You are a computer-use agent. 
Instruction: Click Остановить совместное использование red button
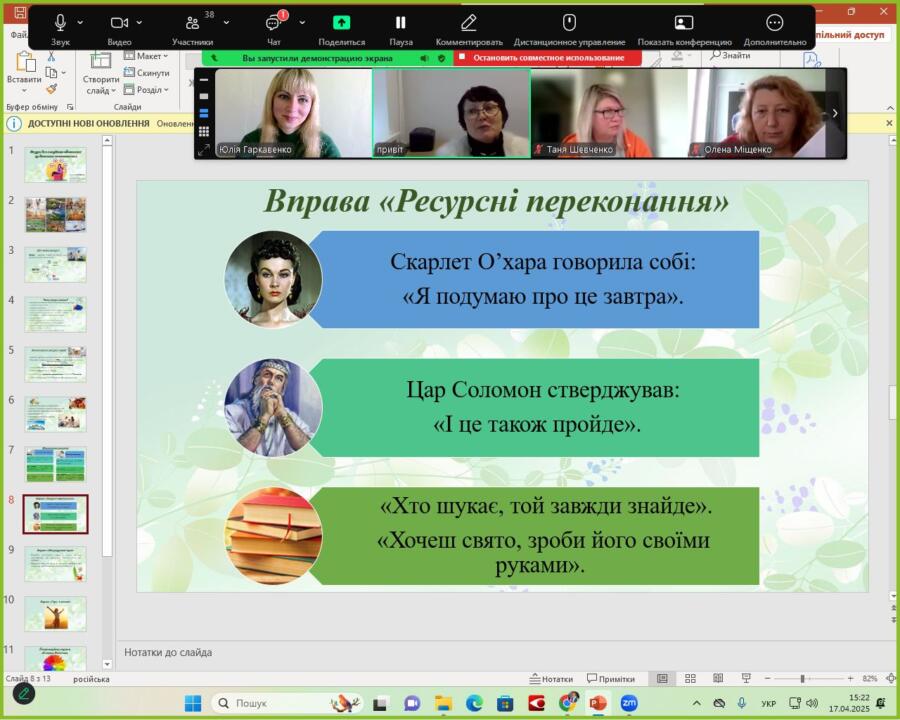point(548,58)
